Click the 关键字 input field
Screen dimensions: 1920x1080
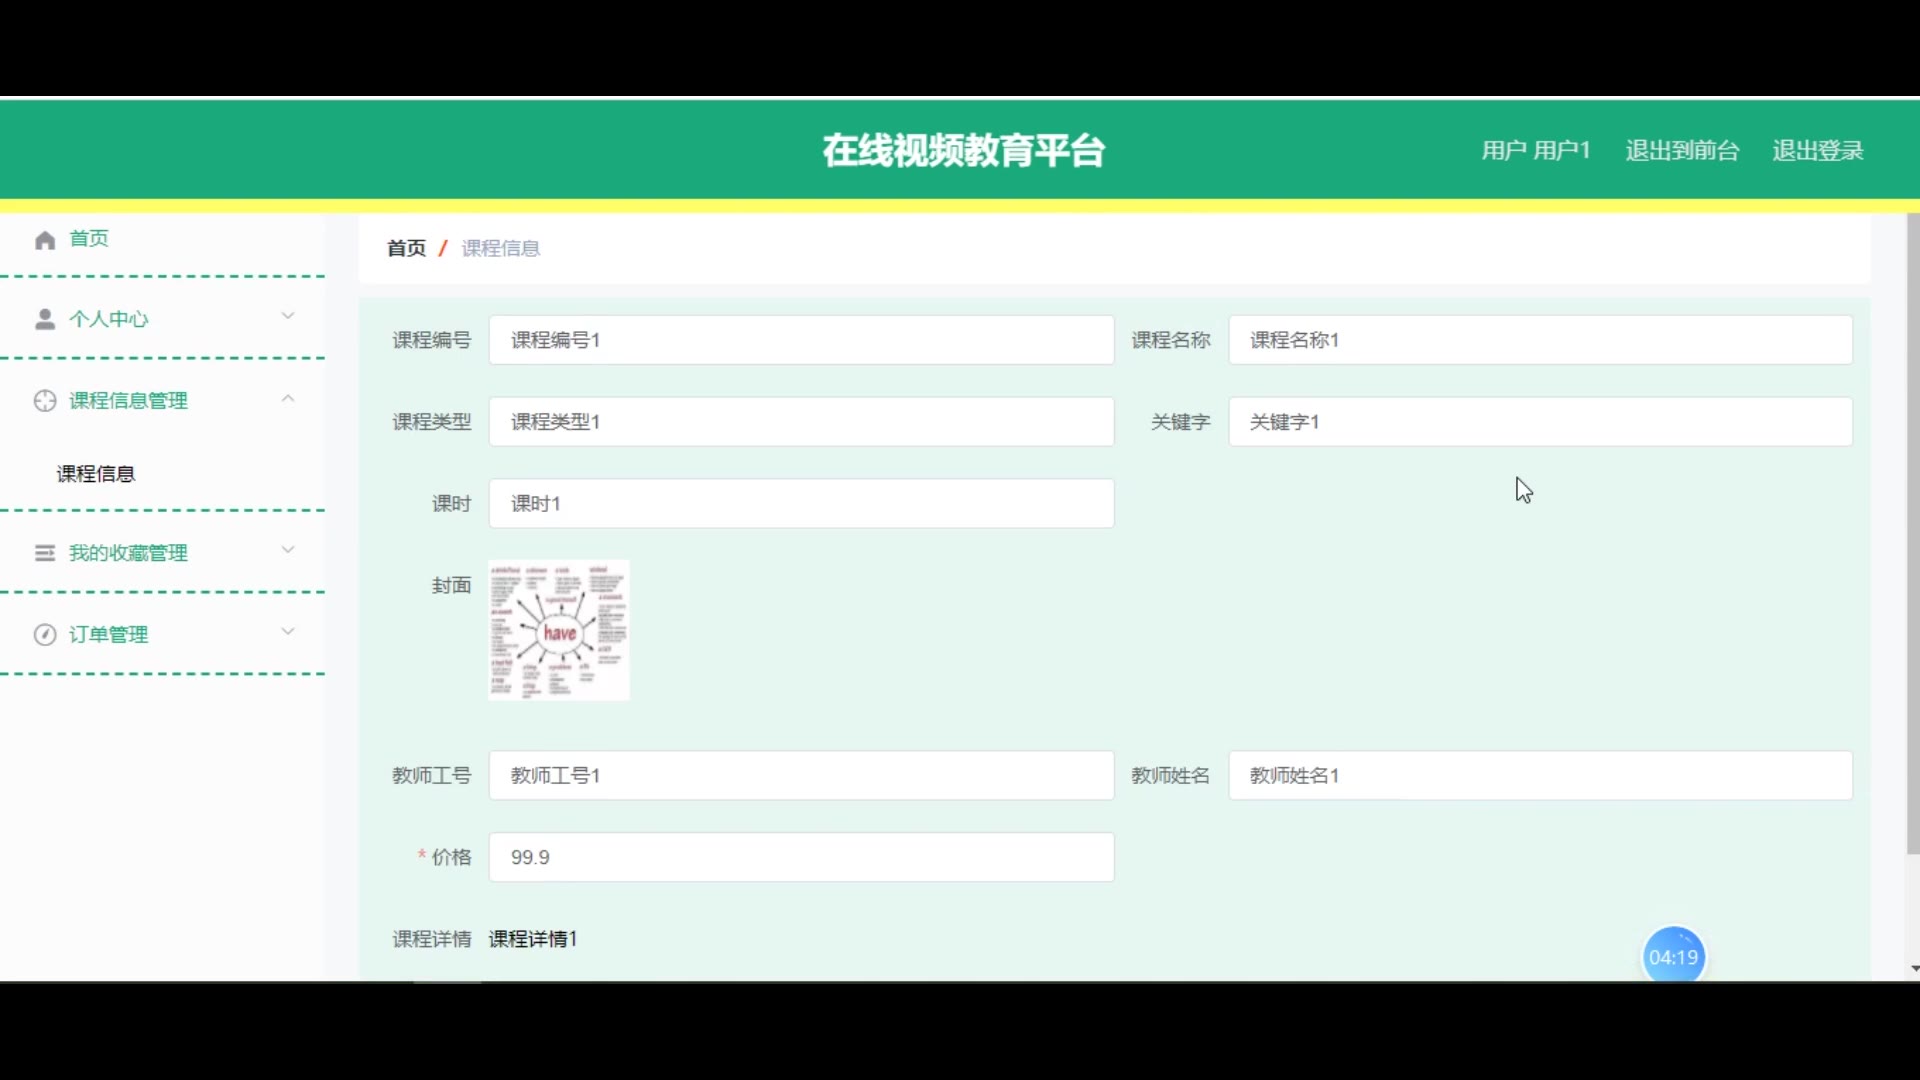click(x=1539, y=422)
